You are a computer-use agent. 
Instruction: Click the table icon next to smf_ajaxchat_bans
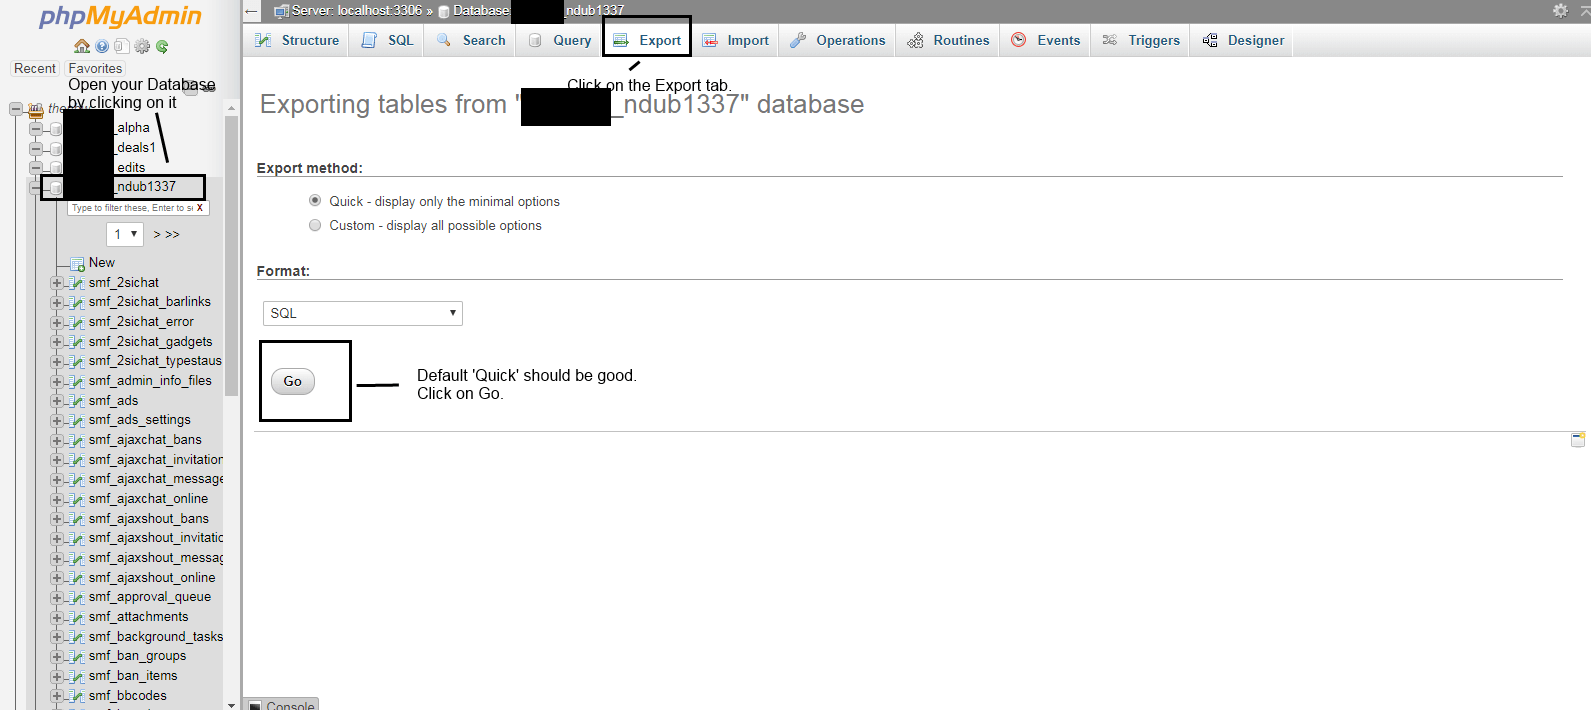click(x=77, y=440)
